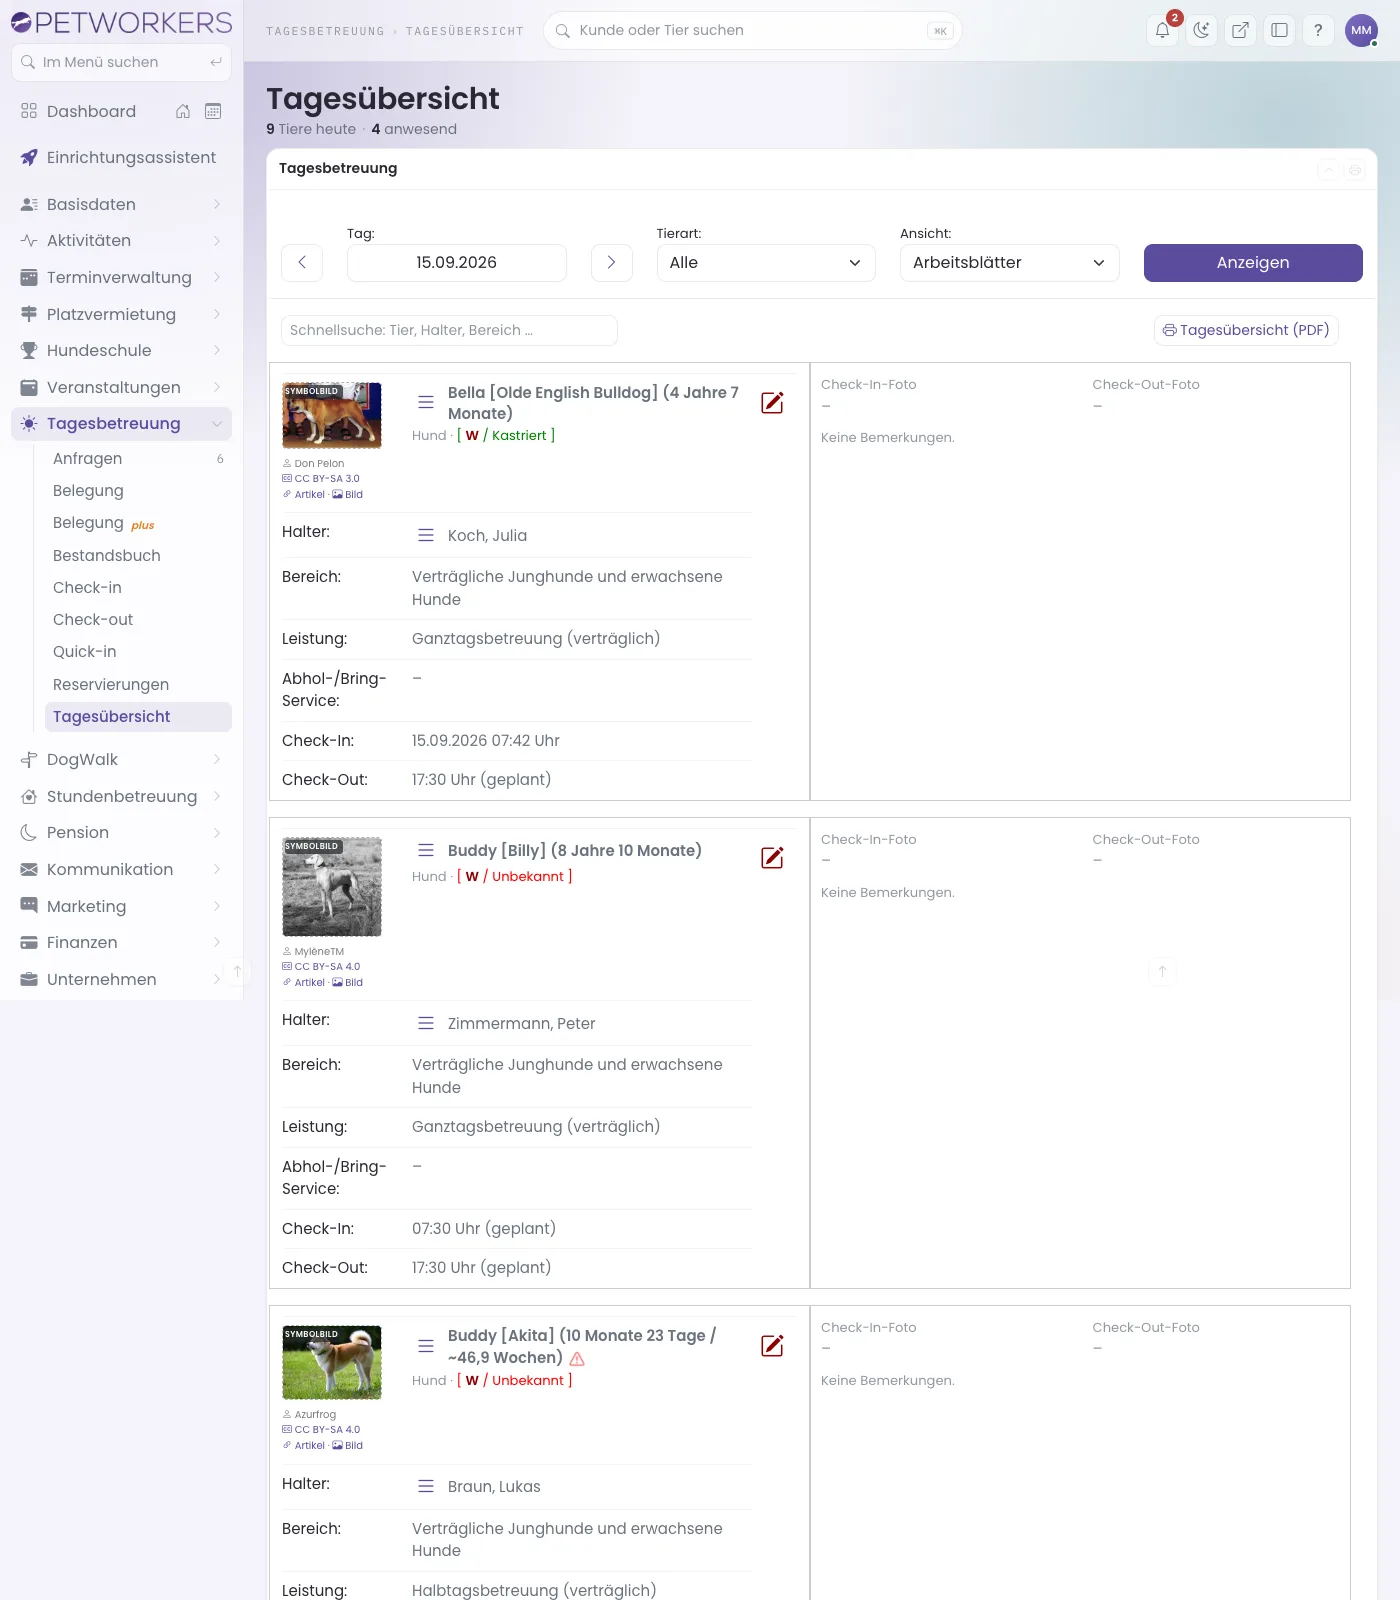Open the Tierart dropdown showing Alle
Image resolution: width=1400 pixels, height=1600 pixels.
(x=766, y=262)
